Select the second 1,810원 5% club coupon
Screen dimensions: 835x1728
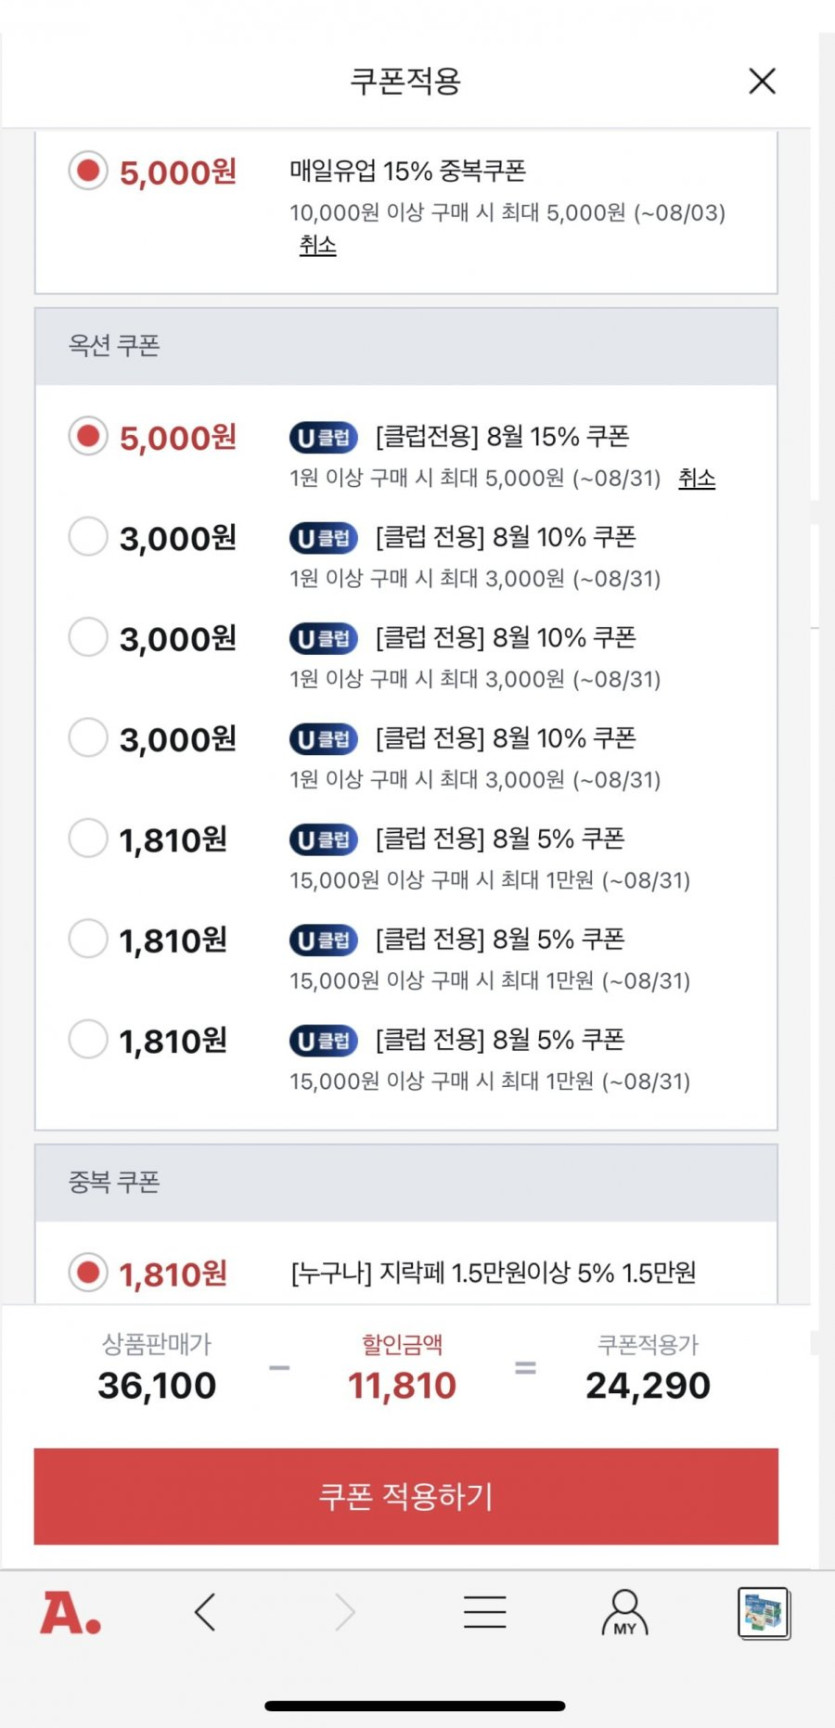(88, 939)
